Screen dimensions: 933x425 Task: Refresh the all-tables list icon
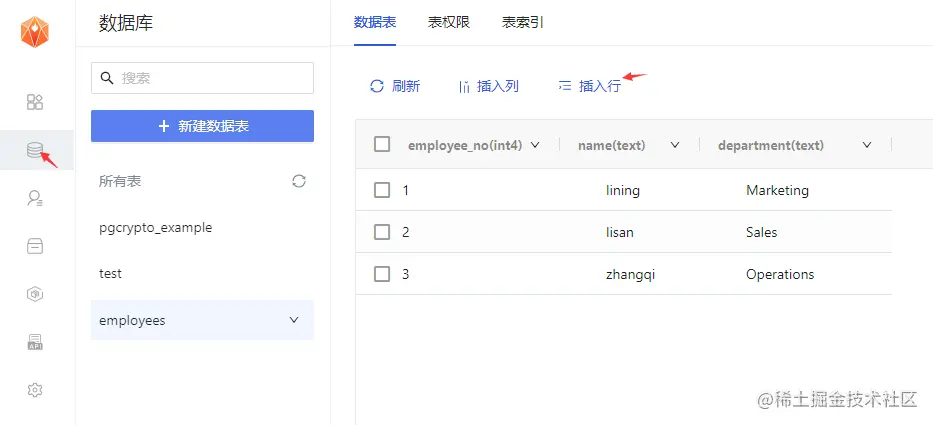pos(299,181)
